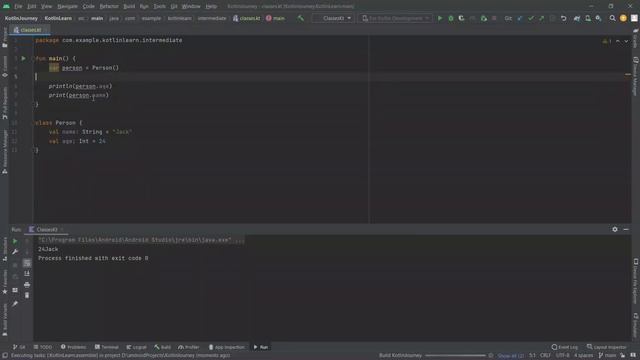Open the File menu
The width and height of the screenshot is (640, 360).
tap(18, 6)
